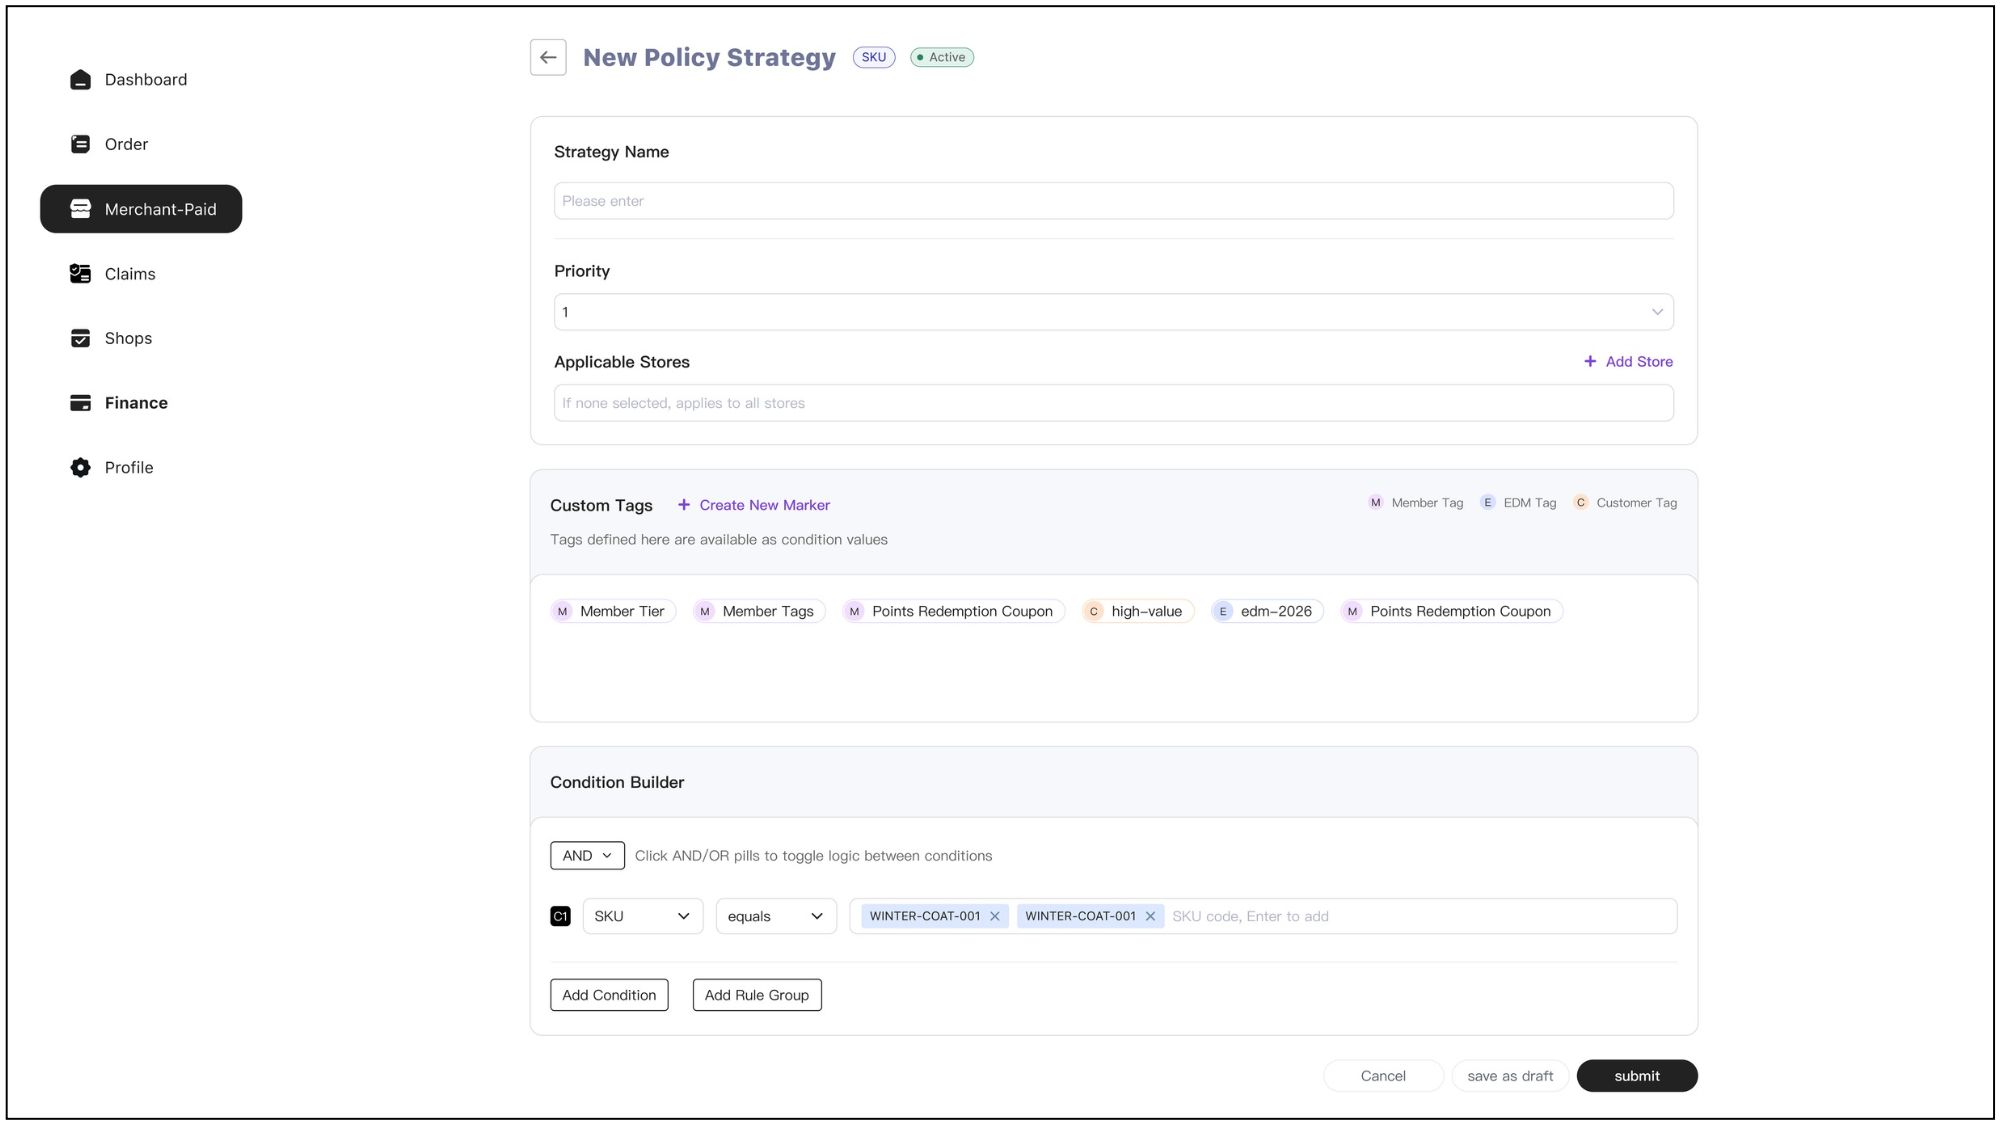Click Create New Marker
2000x1125 pixels.
coord(754,505)
